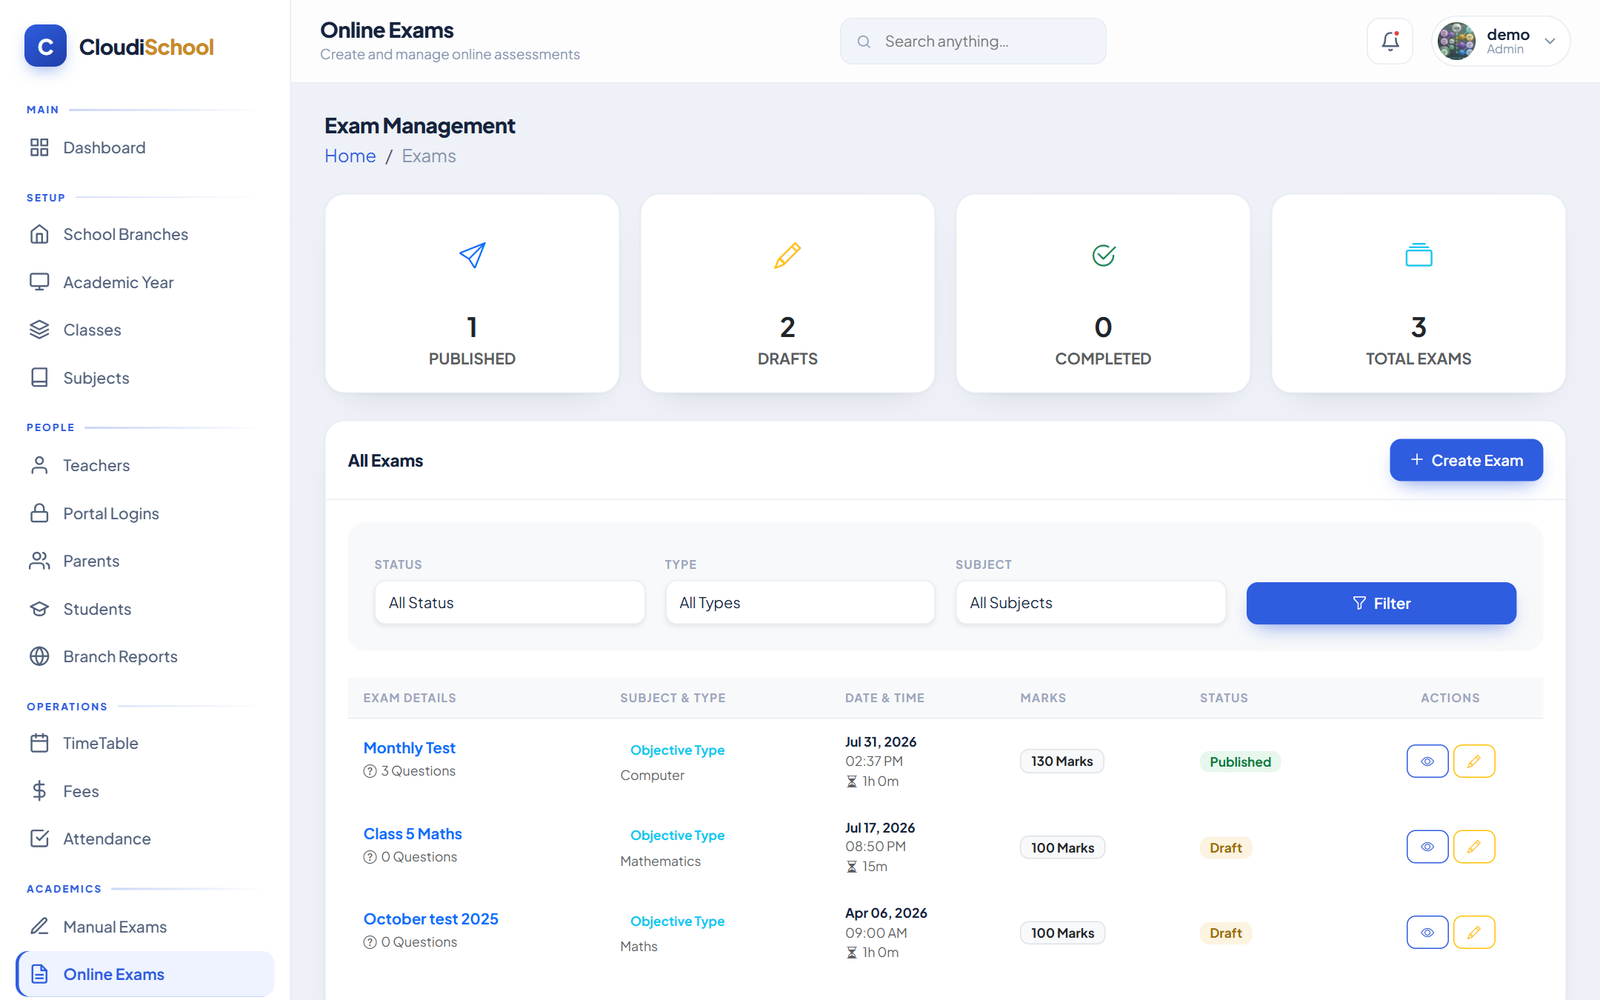Open Academic Year in sidebar
This screenshot has width=1600, height=1000.
[x=145, y=282]
